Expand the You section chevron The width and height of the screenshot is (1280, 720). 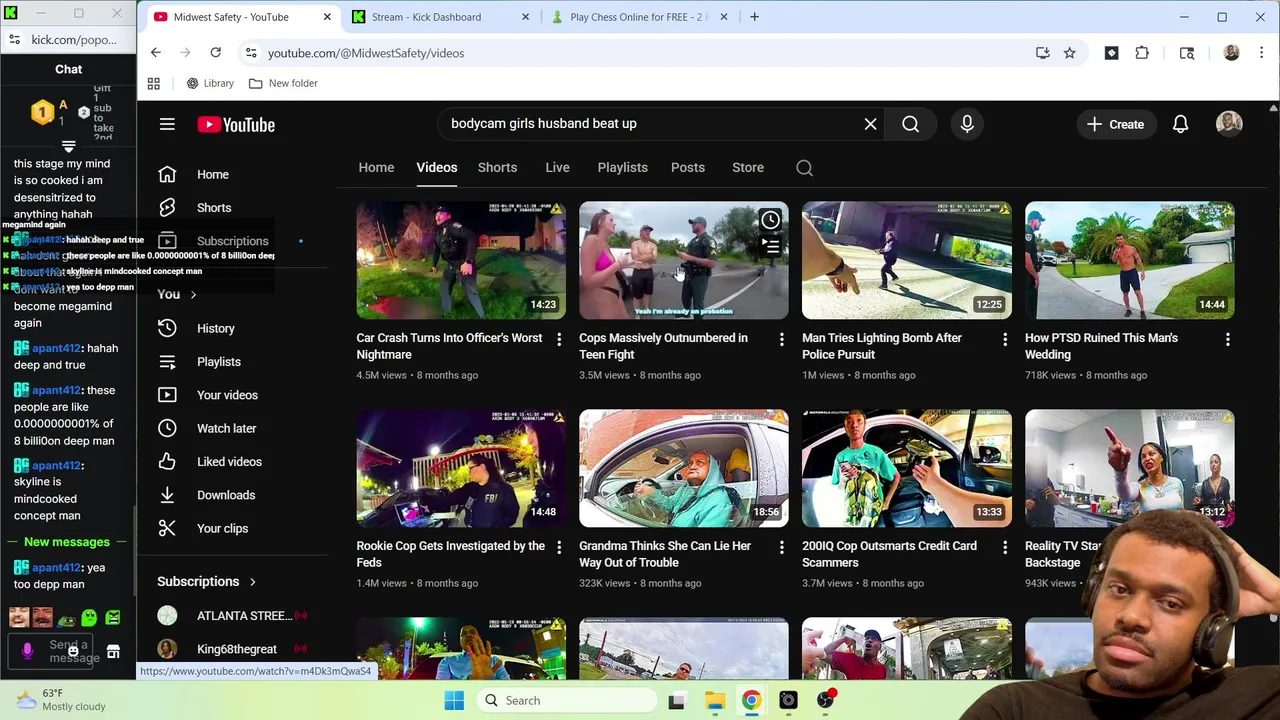193,295
